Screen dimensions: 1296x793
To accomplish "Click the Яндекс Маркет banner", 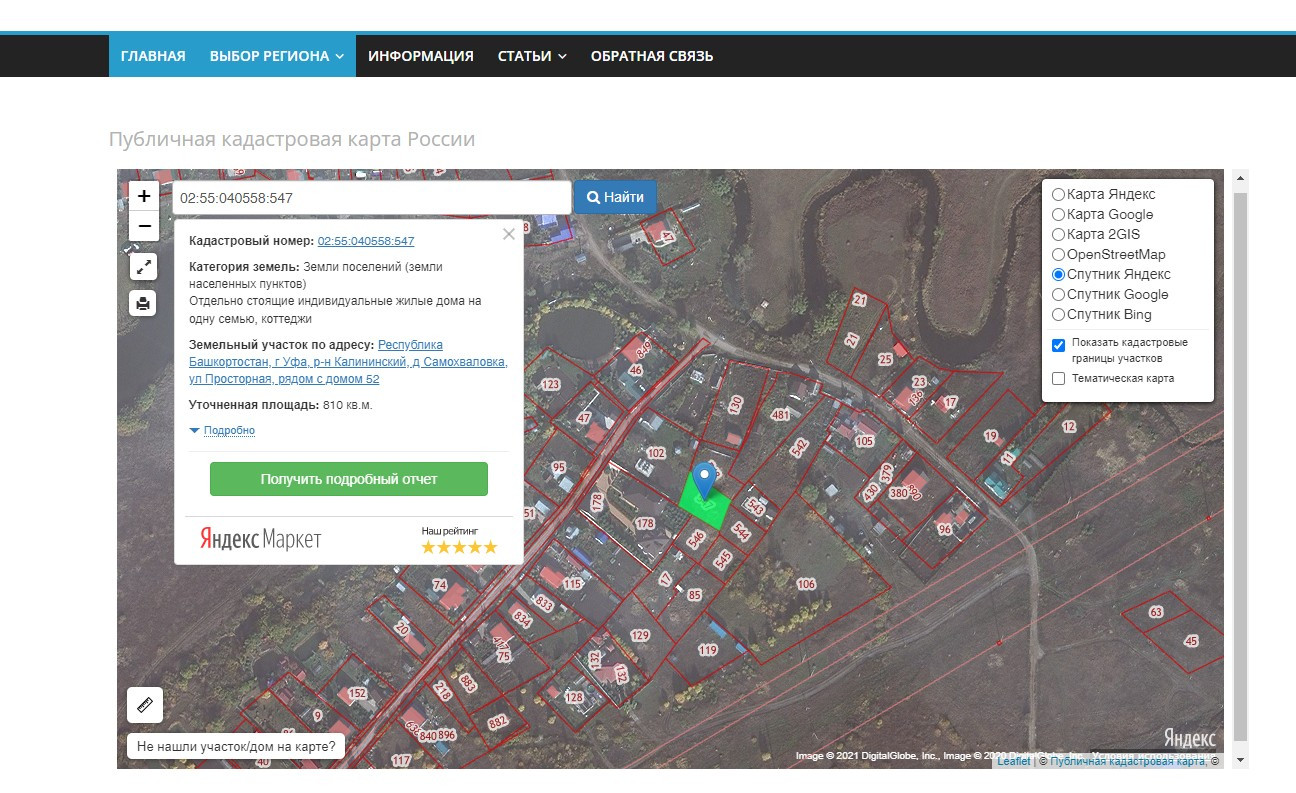I will [261, 540].
